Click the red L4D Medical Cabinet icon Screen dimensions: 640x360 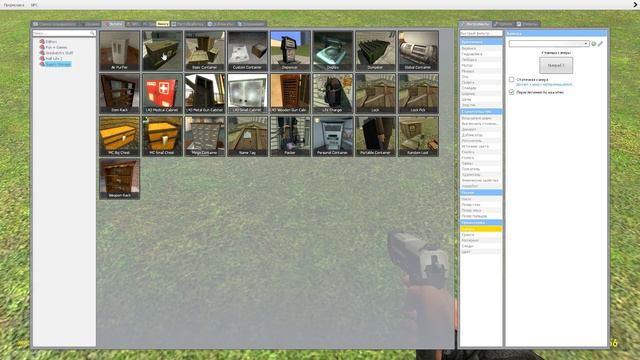(x=162, y=93)
